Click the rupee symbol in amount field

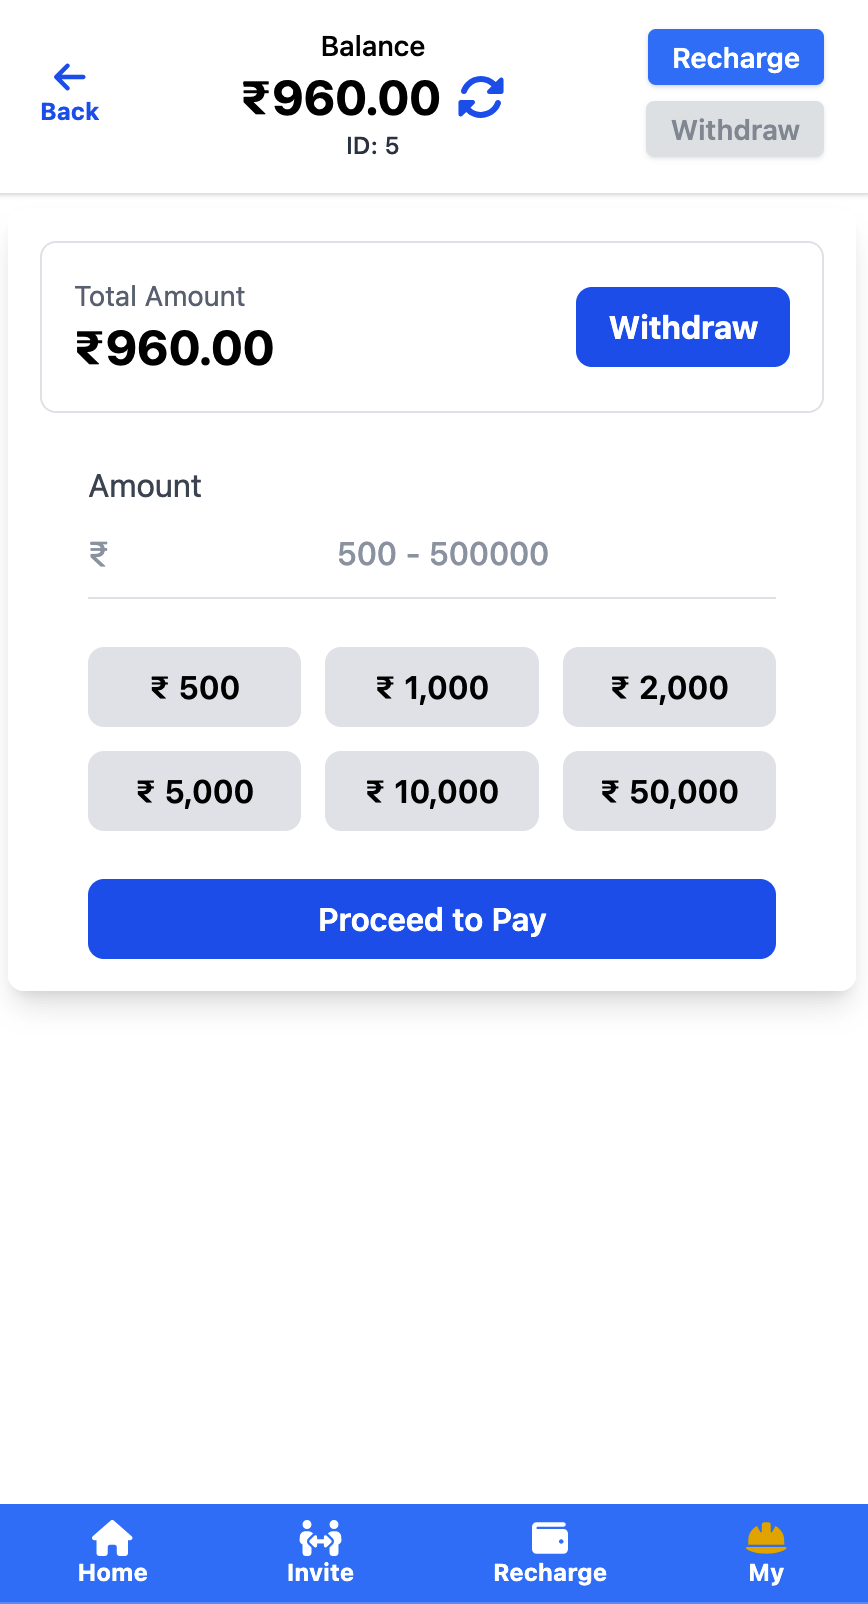[x=99, y=554]
